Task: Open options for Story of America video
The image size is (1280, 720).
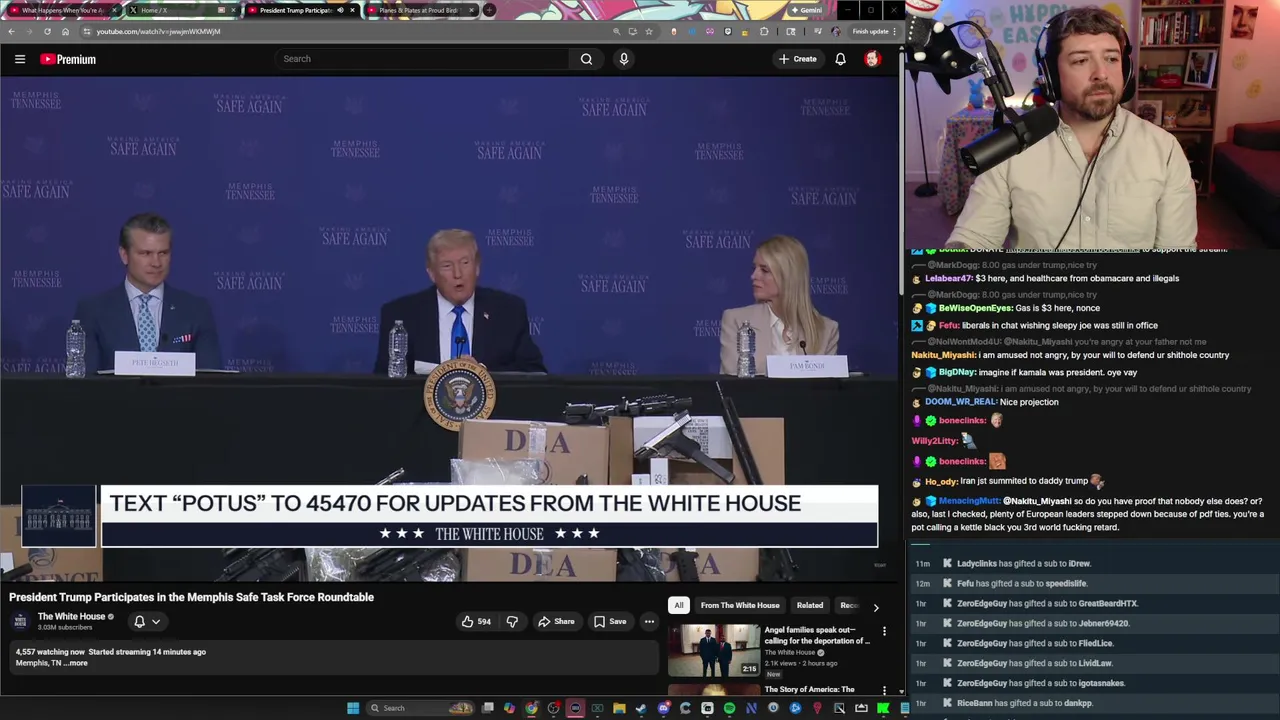Action: [884, 690]
